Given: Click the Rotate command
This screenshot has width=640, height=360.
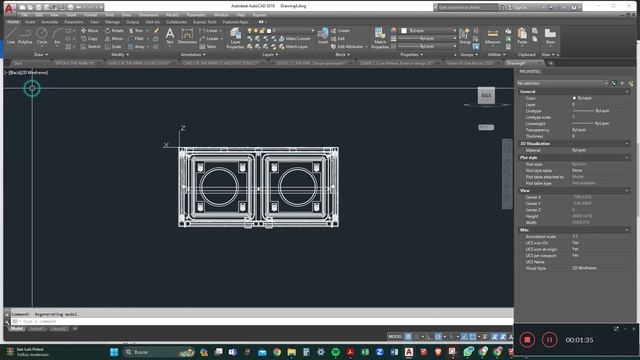Looking at the screenshot, I should [x=114, y=31].
